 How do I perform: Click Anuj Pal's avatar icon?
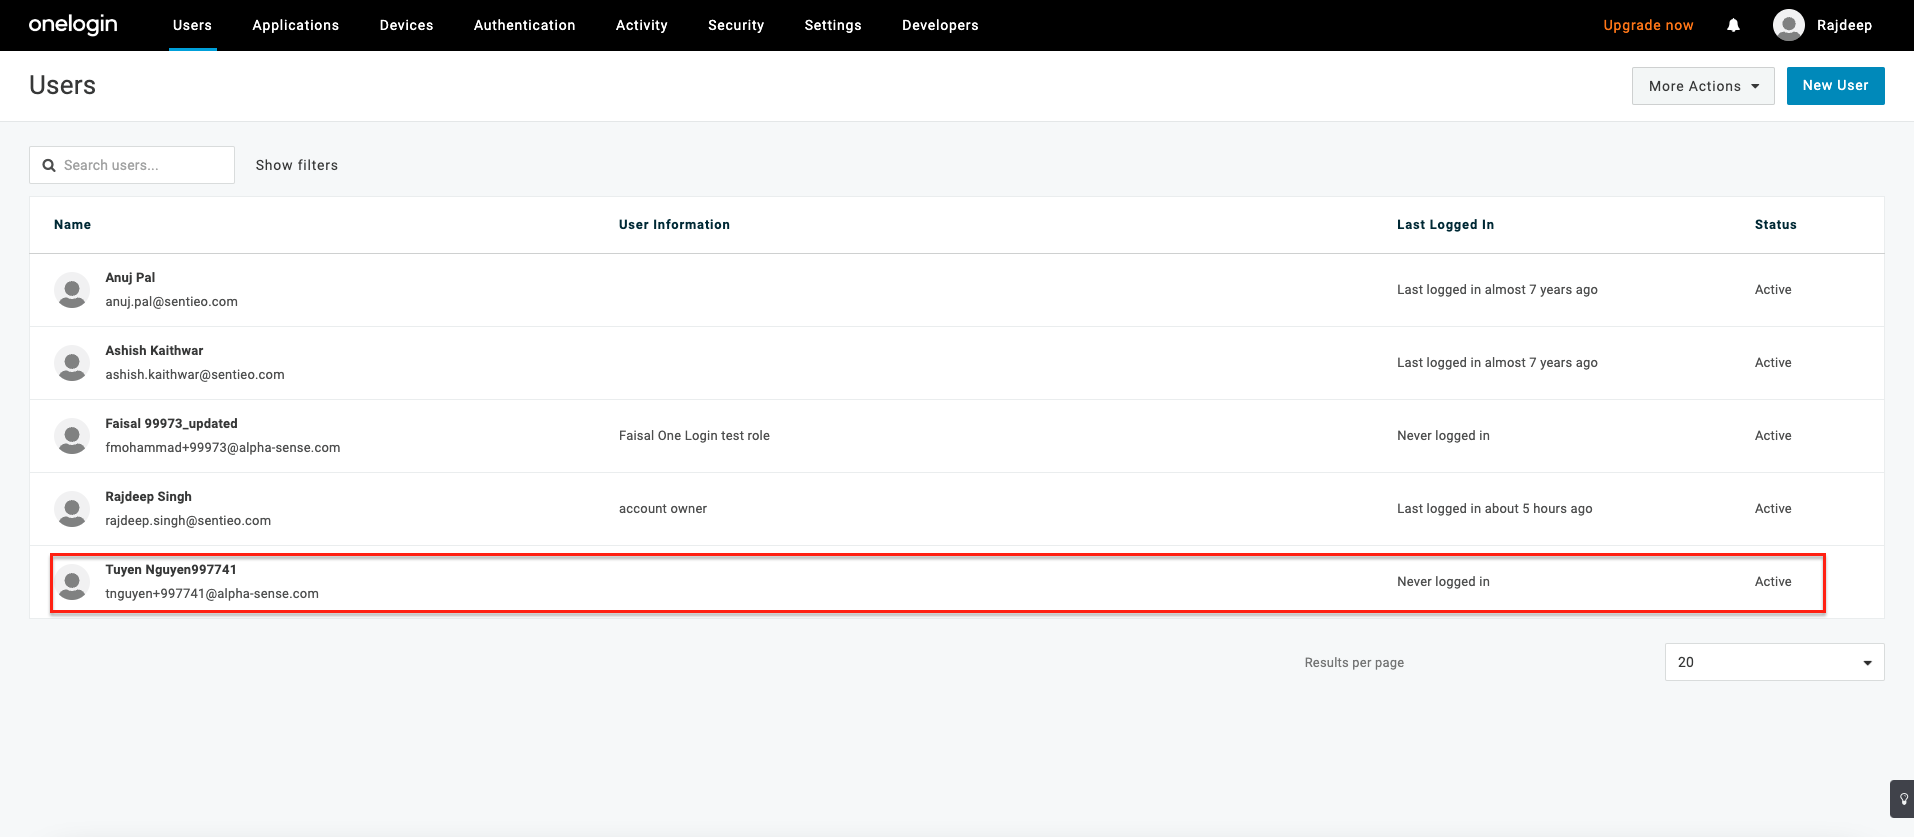coord(72,290)
